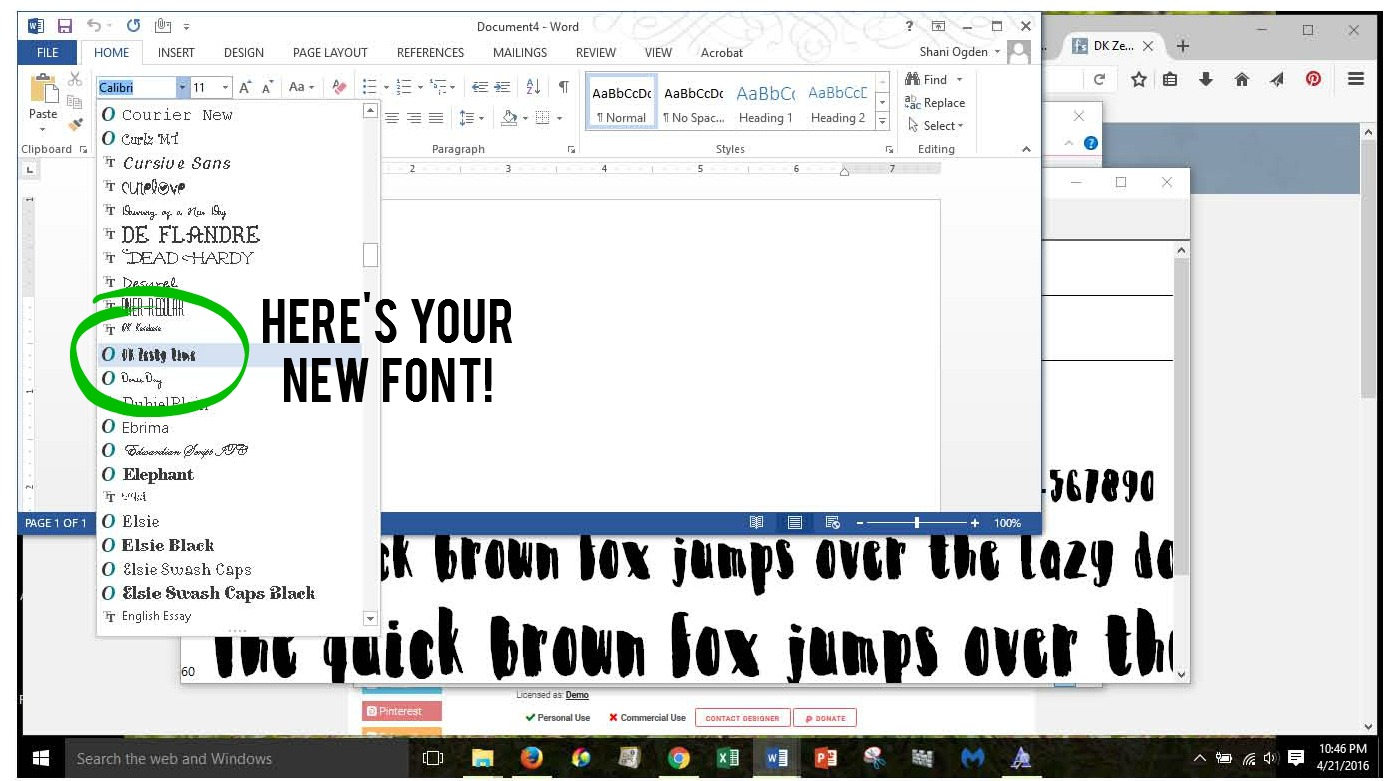Switch to the DESIGN ribbon tab
The height and width of the screenshot is (781, 1395).
(x=244, y=52)
